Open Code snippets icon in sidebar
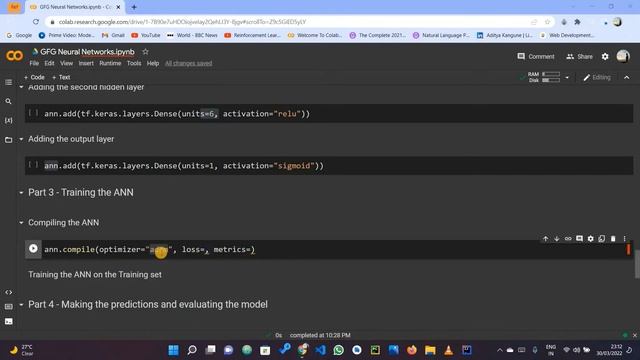The width and height of the screenshot is (640, 360). pyautogui.click(x=8, y=292)
